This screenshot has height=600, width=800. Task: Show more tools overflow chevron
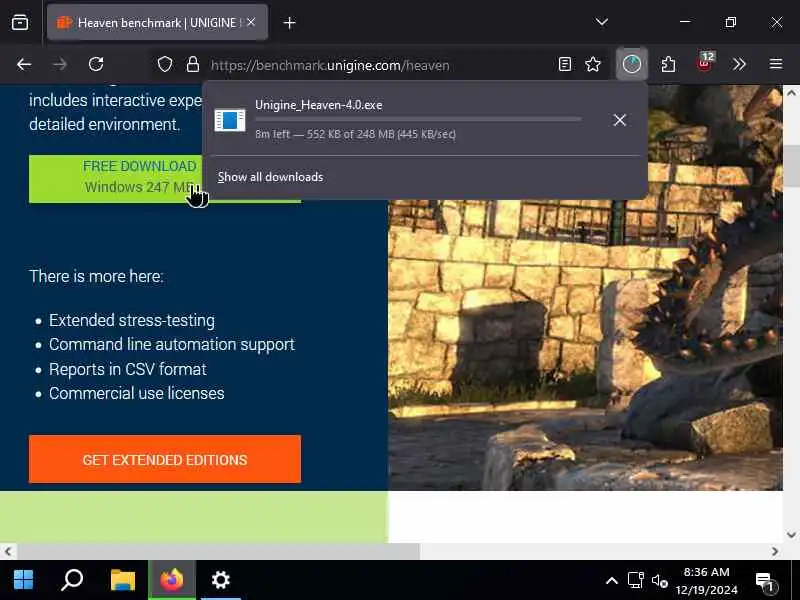739,64
